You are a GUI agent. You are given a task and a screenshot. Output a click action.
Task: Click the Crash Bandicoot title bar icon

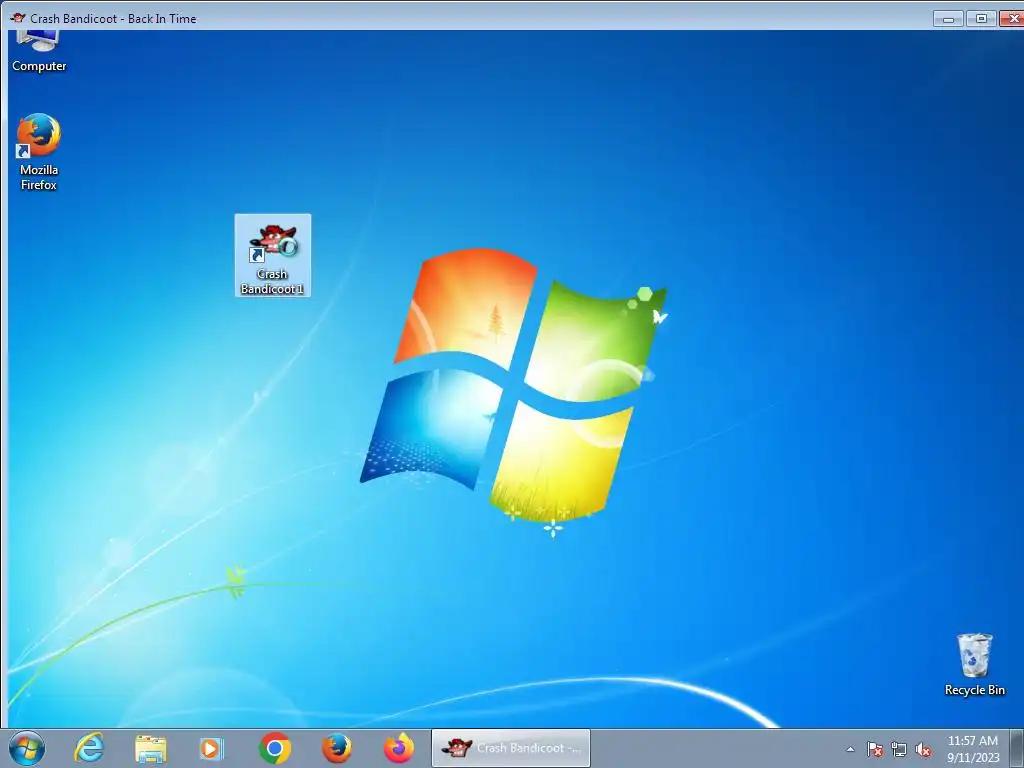(18, 18)
